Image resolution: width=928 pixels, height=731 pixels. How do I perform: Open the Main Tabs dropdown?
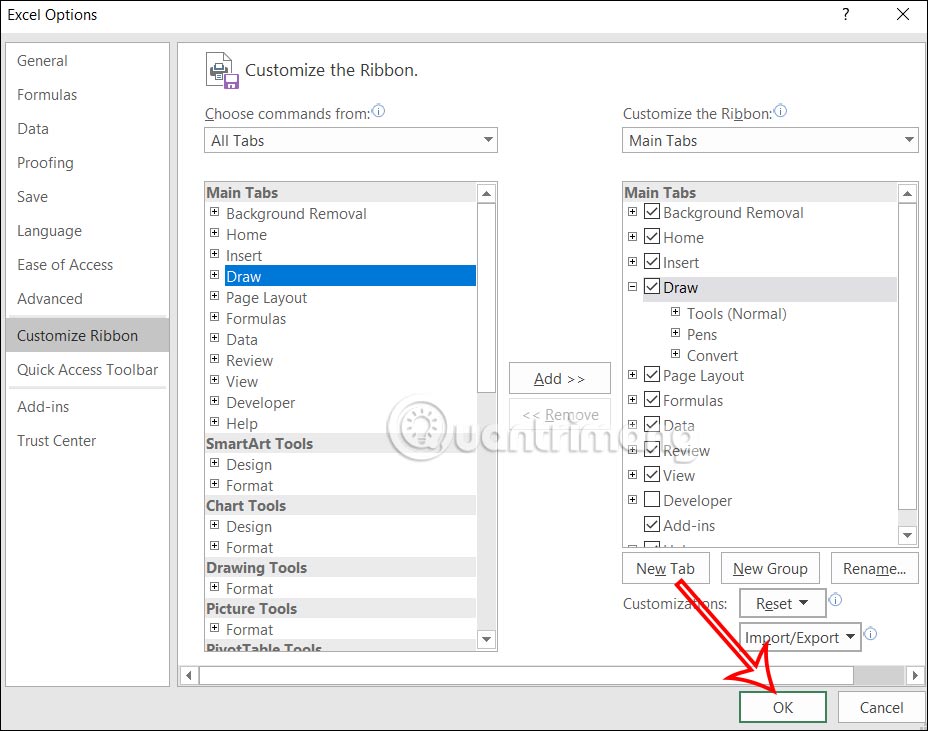coord(770,140)
